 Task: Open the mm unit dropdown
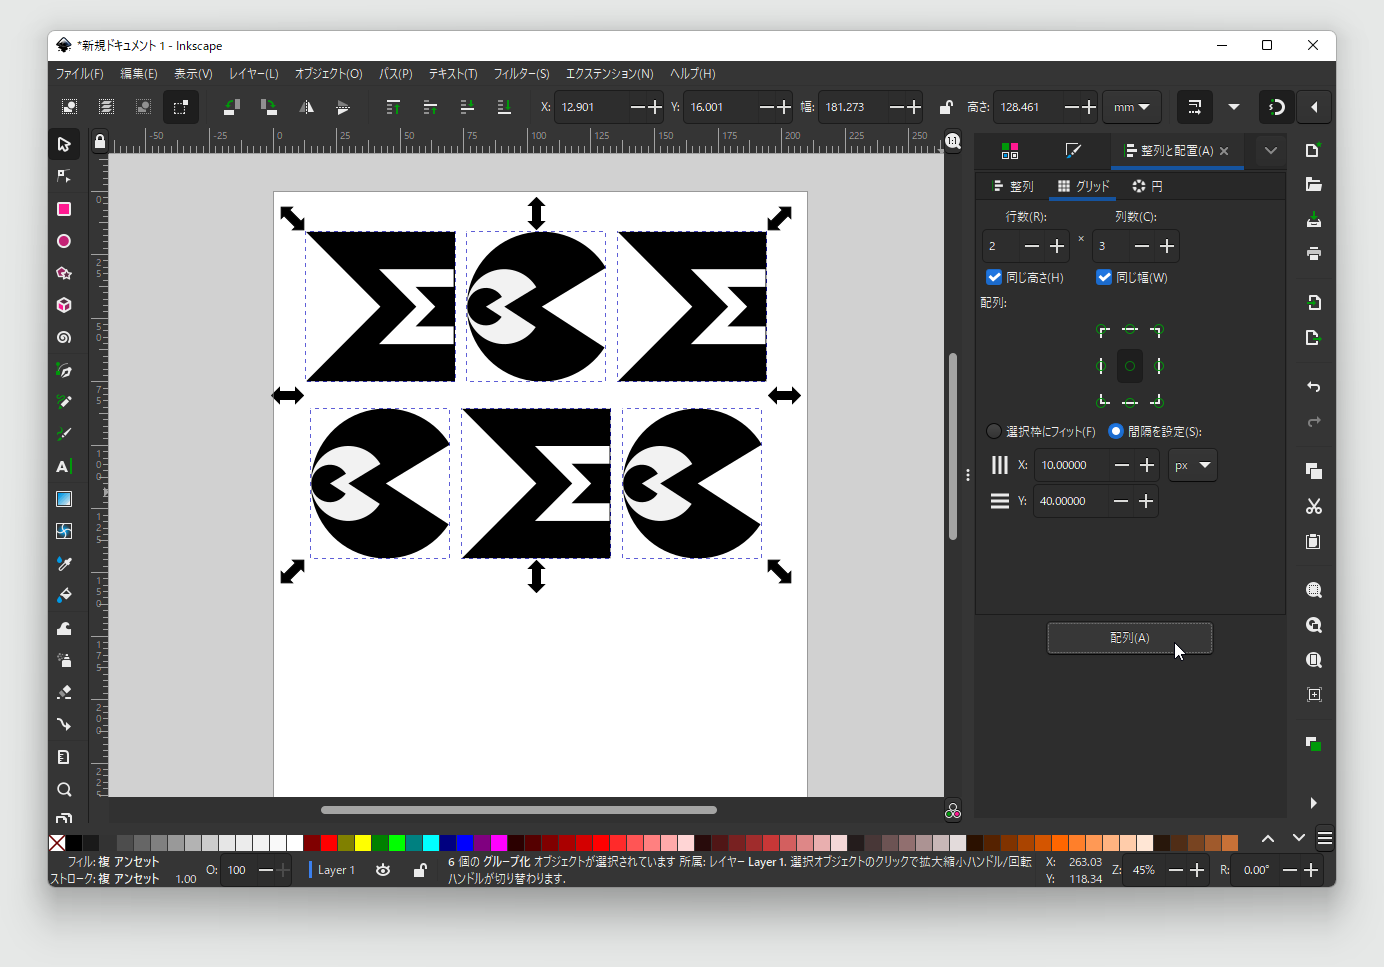coord(1132,107)
